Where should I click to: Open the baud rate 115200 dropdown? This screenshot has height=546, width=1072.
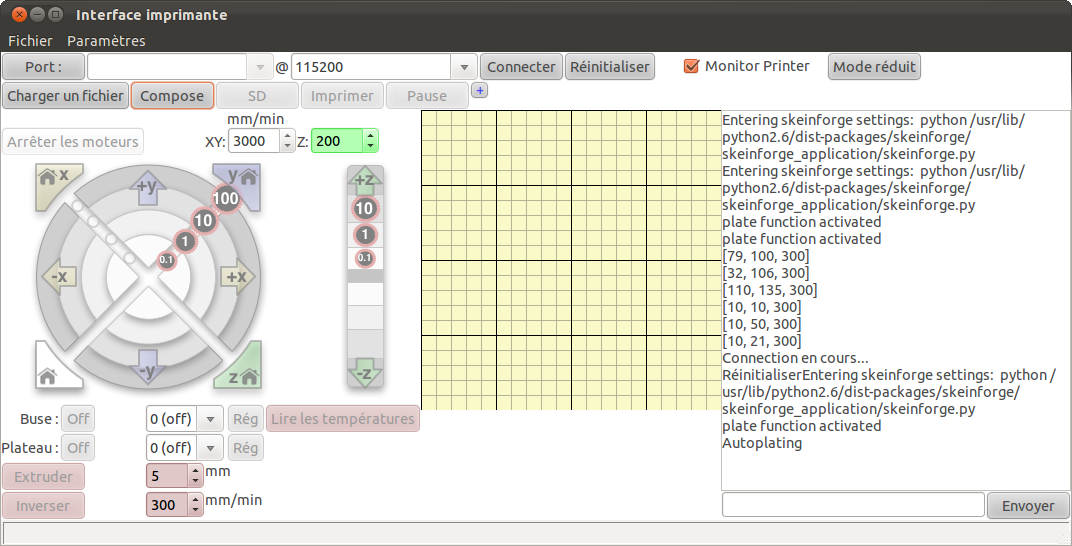[464, 67]
